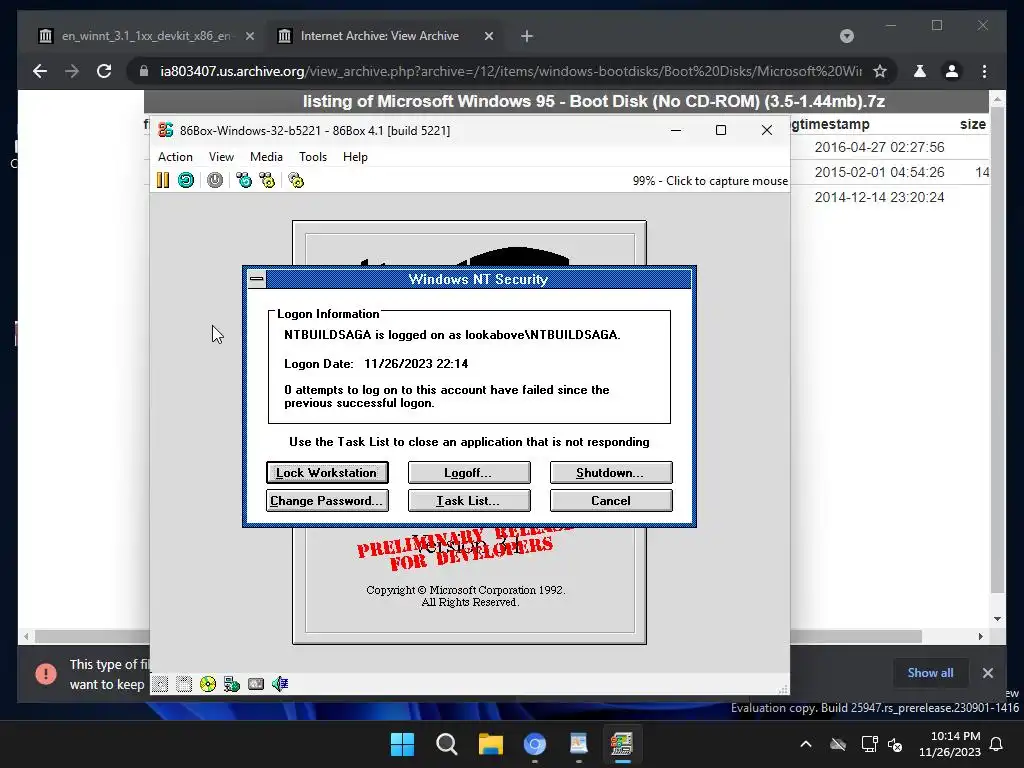
Task: Open the Chrome profile avatar
Action: (952, 71)
